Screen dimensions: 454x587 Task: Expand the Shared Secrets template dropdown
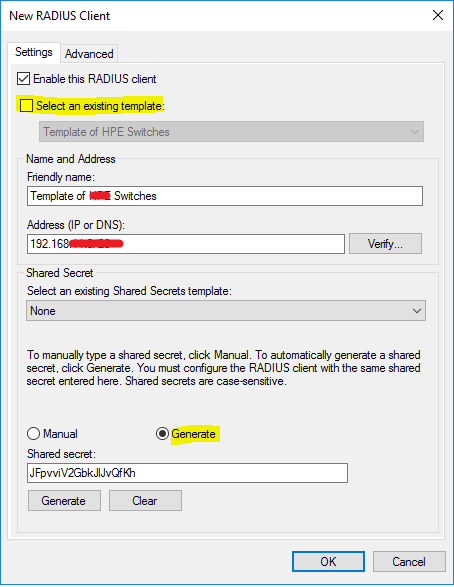pos(226,311)
